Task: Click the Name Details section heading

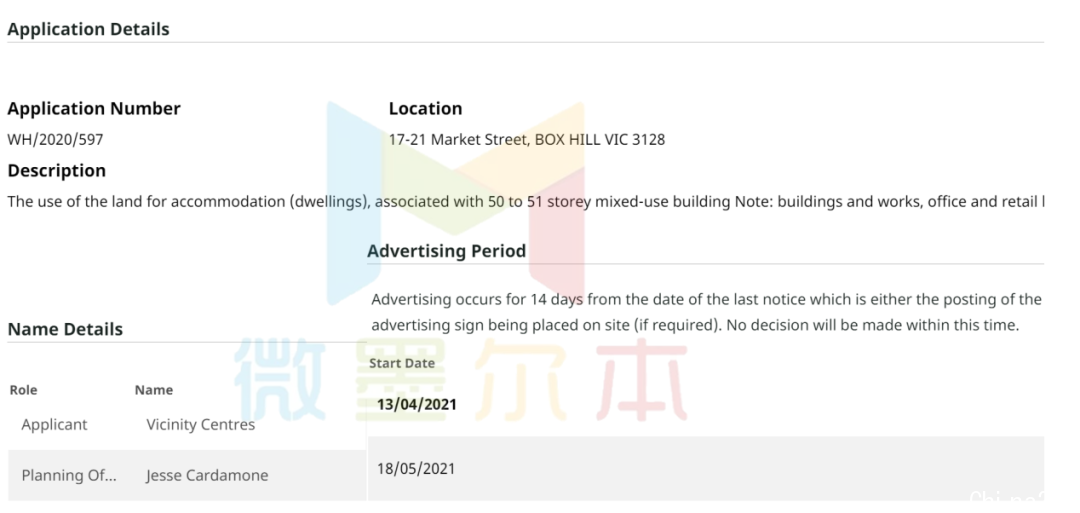Action: point(65,329)
